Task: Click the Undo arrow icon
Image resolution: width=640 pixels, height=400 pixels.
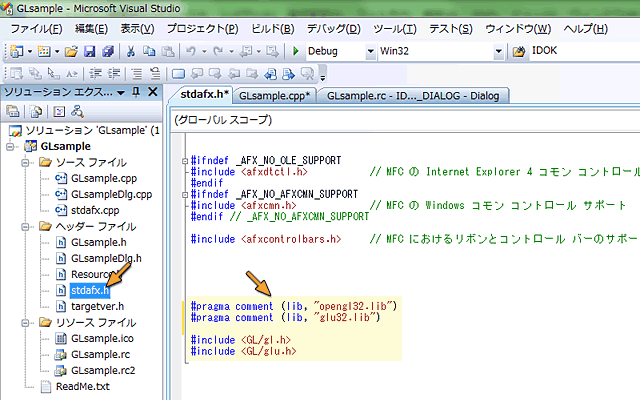Action: (191, 51)
